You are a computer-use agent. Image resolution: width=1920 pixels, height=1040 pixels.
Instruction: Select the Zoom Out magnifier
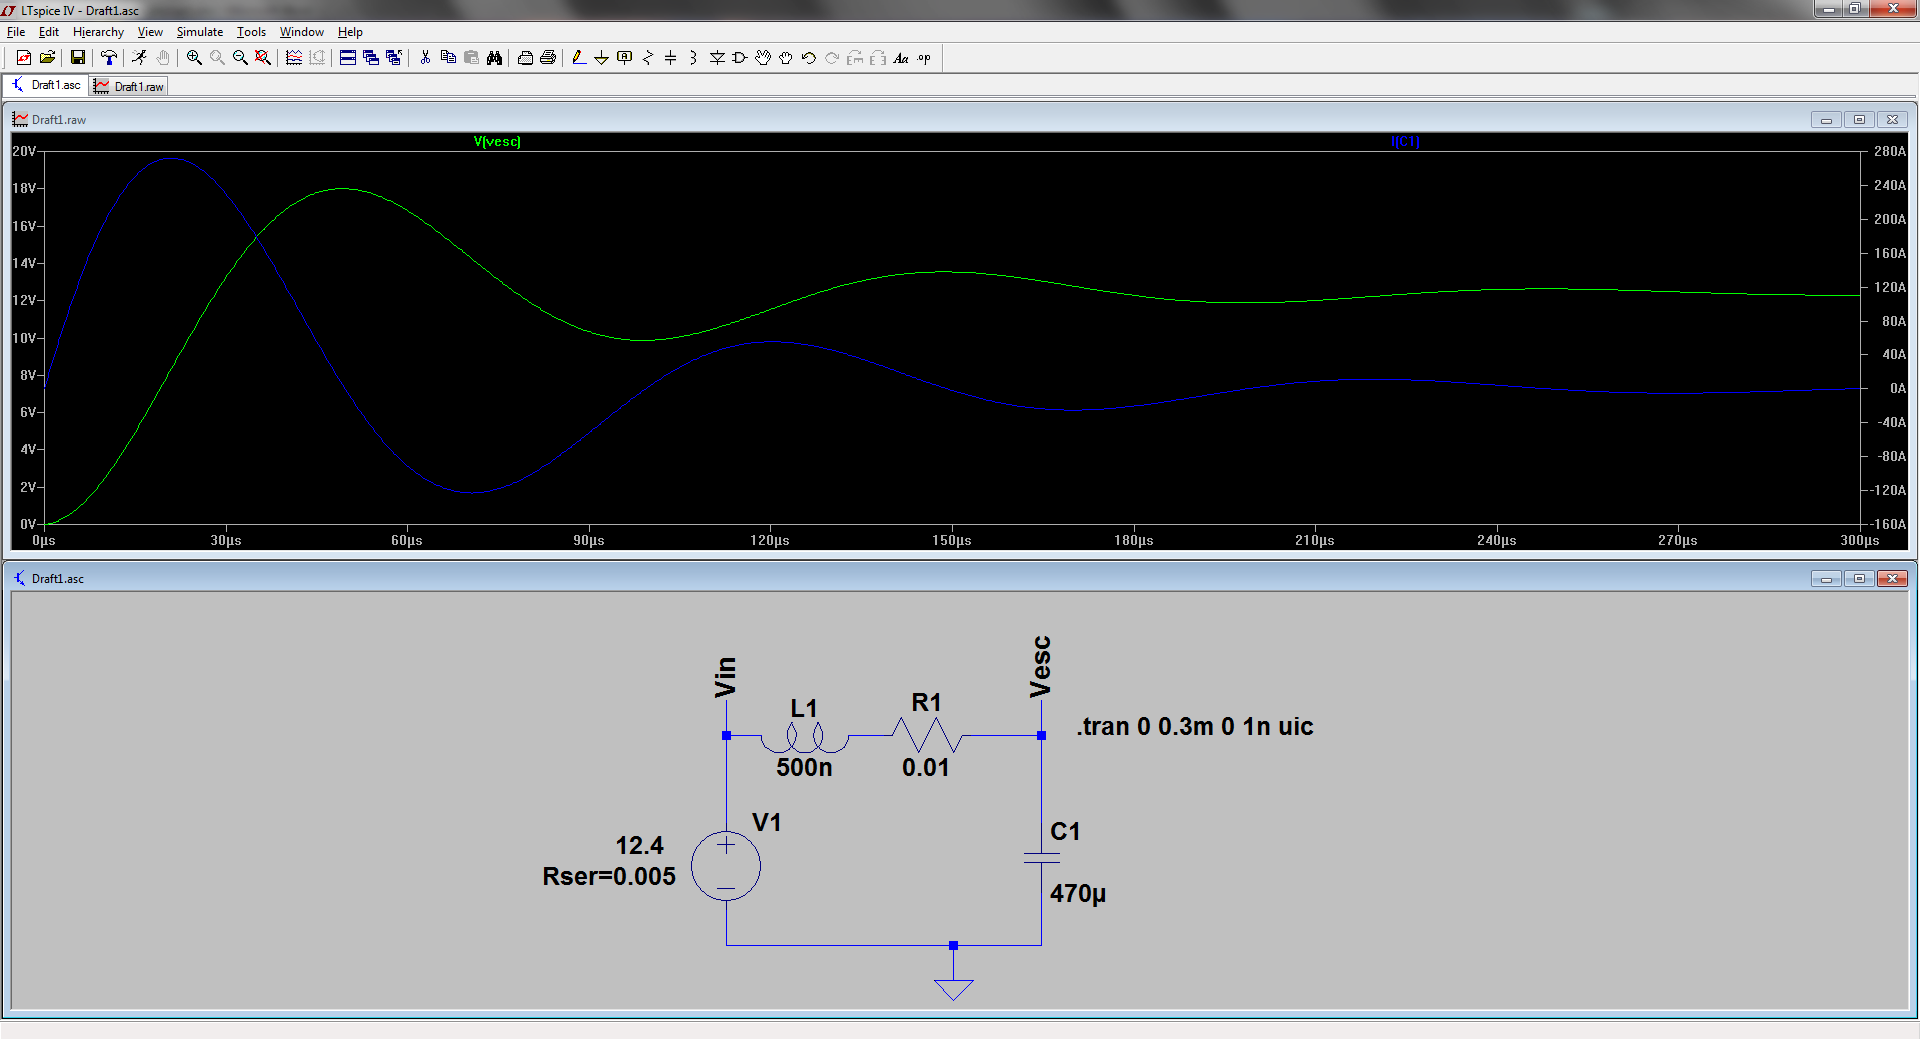tap(240, 58)
